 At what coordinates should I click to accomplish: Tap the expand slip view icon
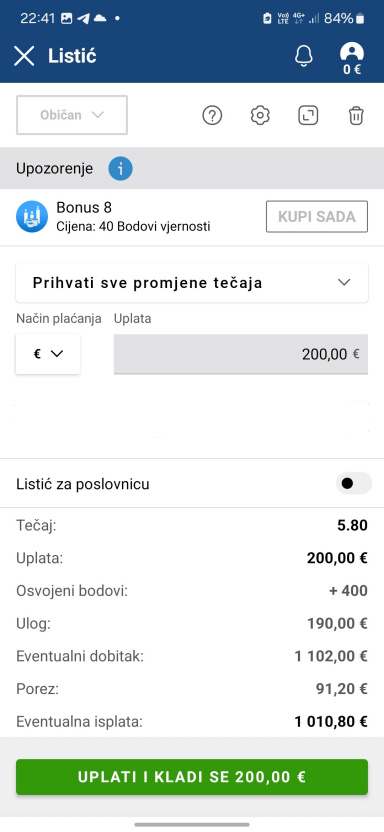308,115
